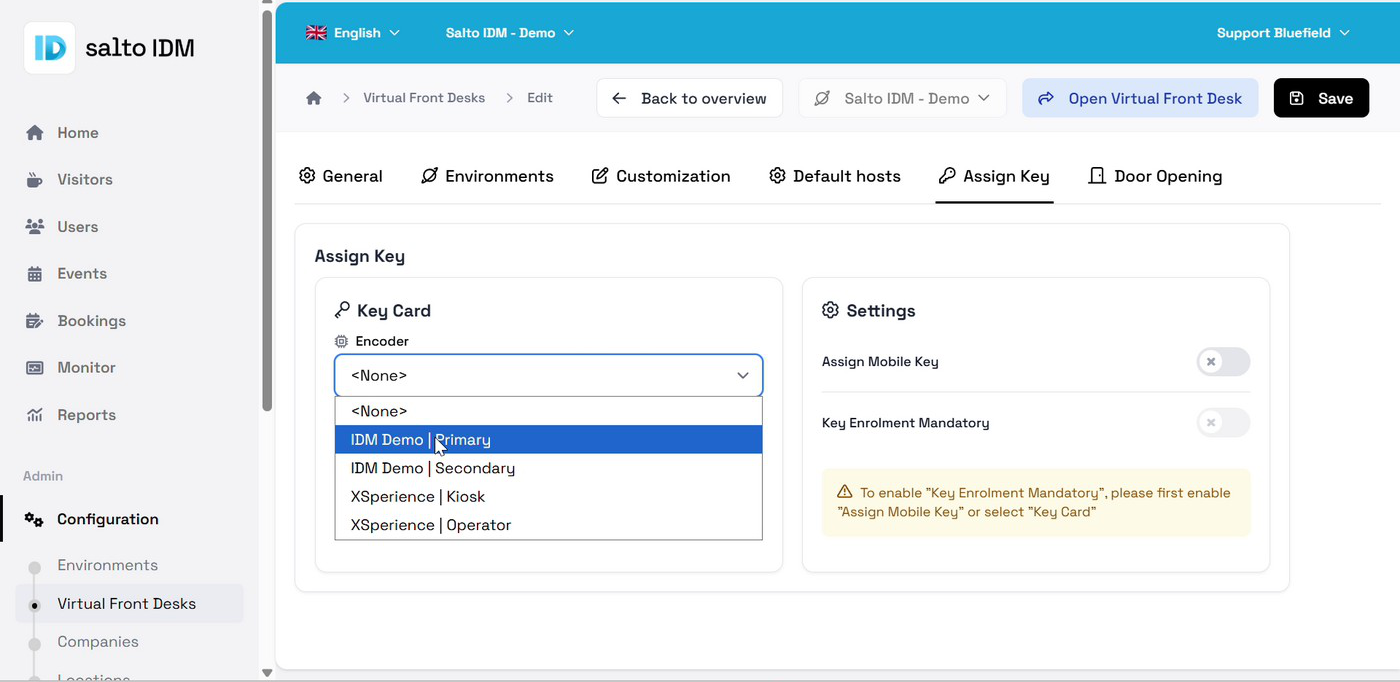Select IDM Demo | Primary encoder option

click(x=548, y=440)
